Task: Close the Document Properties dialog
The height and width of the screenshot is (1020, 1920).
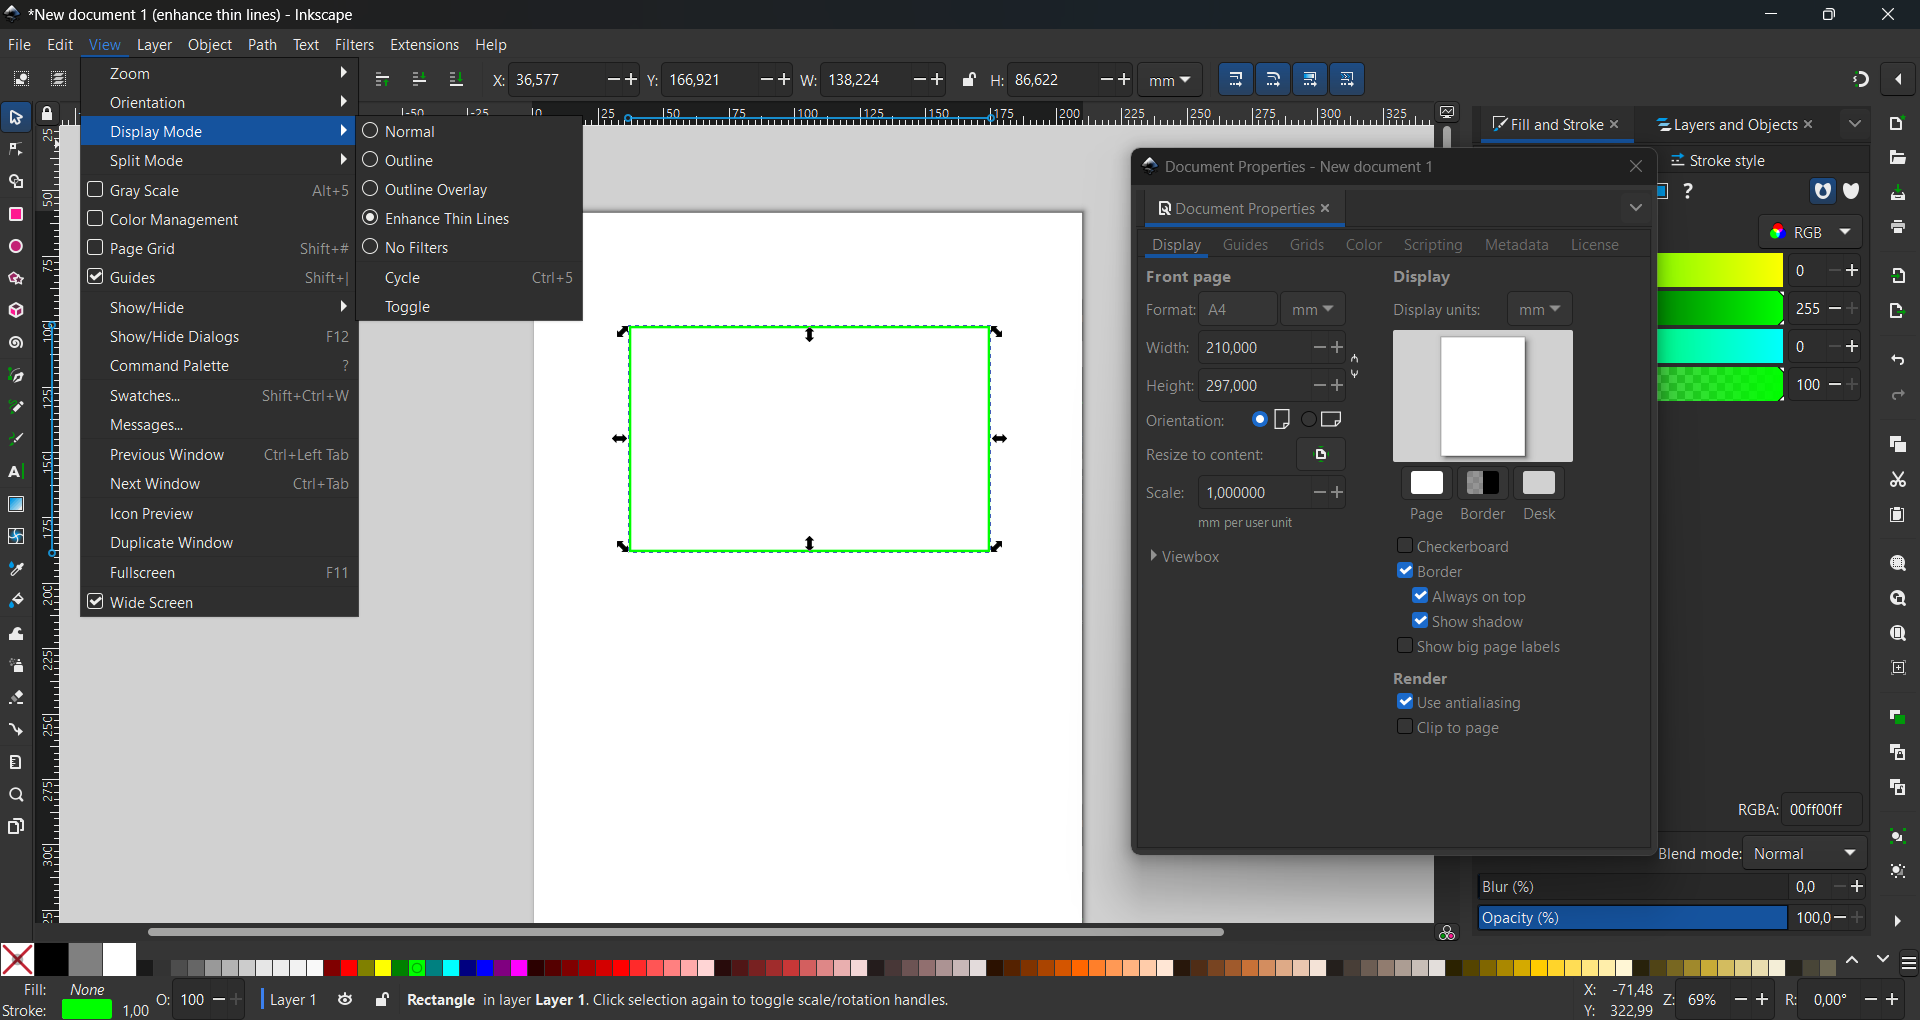Action: pyautogui.click(x=1636, y=167)
